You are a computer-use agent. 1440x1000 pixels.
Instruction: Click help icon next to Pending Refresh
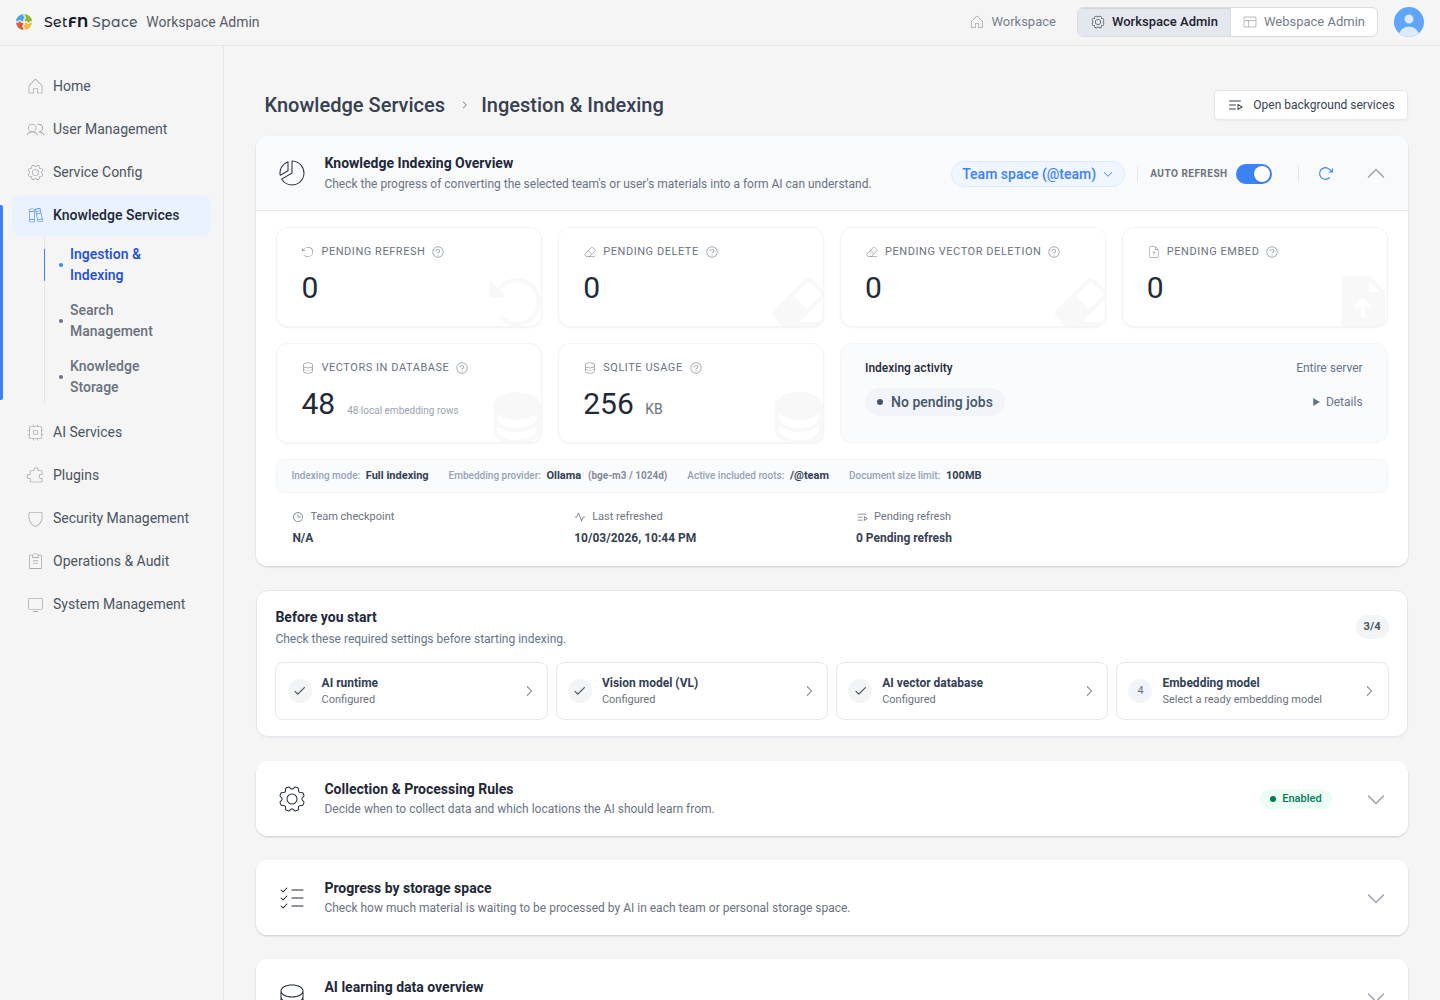(x=438, y=252)
